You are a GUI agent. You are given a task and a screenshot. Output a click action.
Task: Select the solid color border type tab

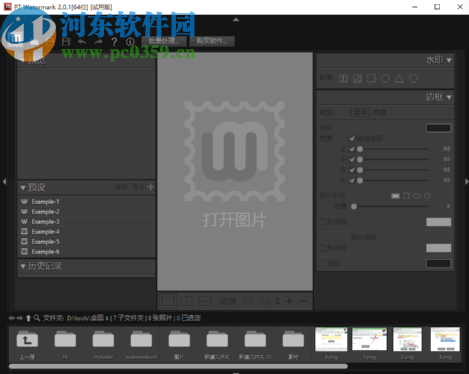click(360, 112)
